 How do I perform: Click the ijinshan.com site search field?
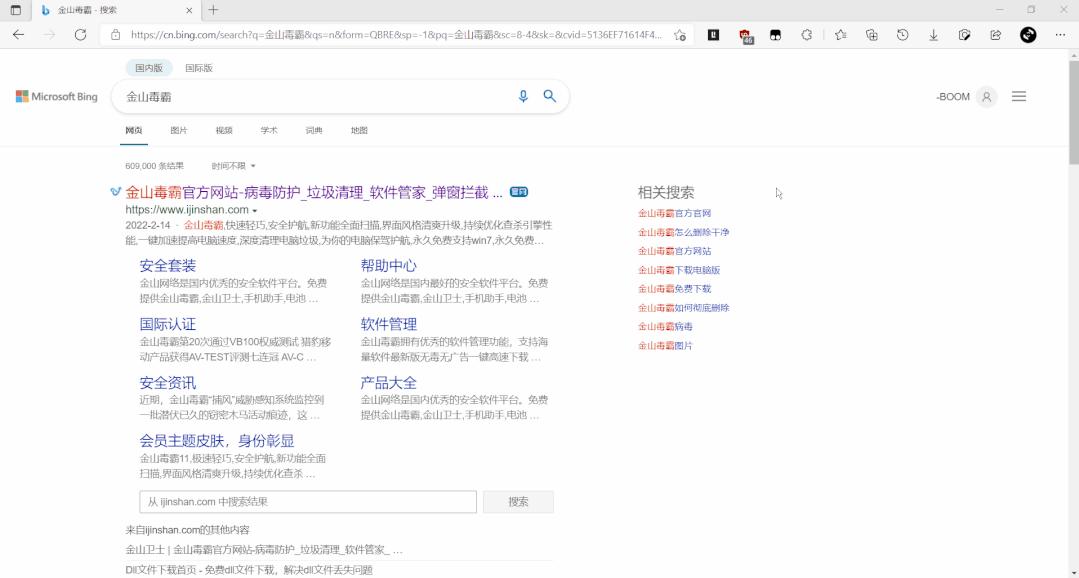point(308,502)
